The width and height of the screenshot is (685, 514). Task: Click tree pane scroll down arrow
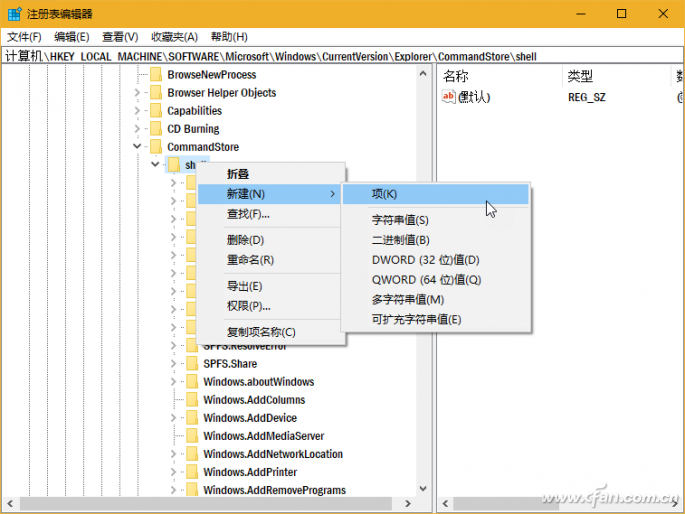pos(423,488)
